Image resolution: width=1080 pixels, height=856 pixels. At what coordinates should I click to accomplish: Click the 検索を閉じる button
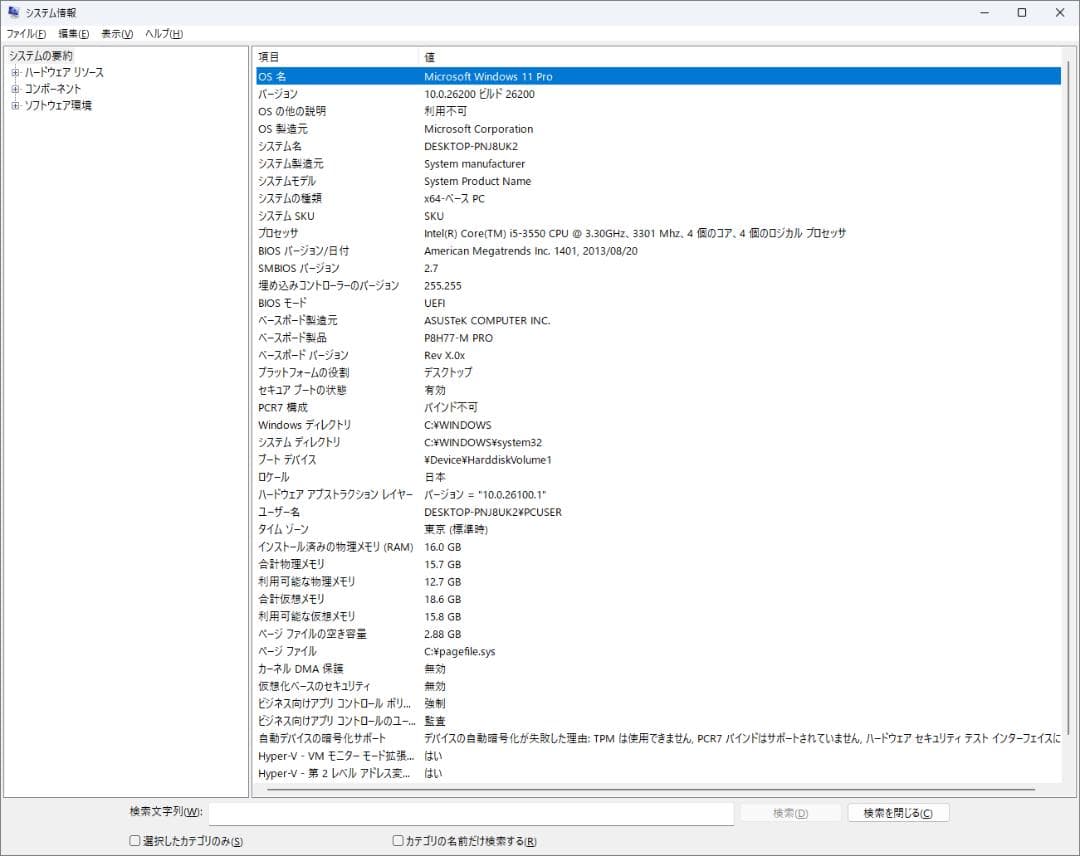click(x=897, y=812)
